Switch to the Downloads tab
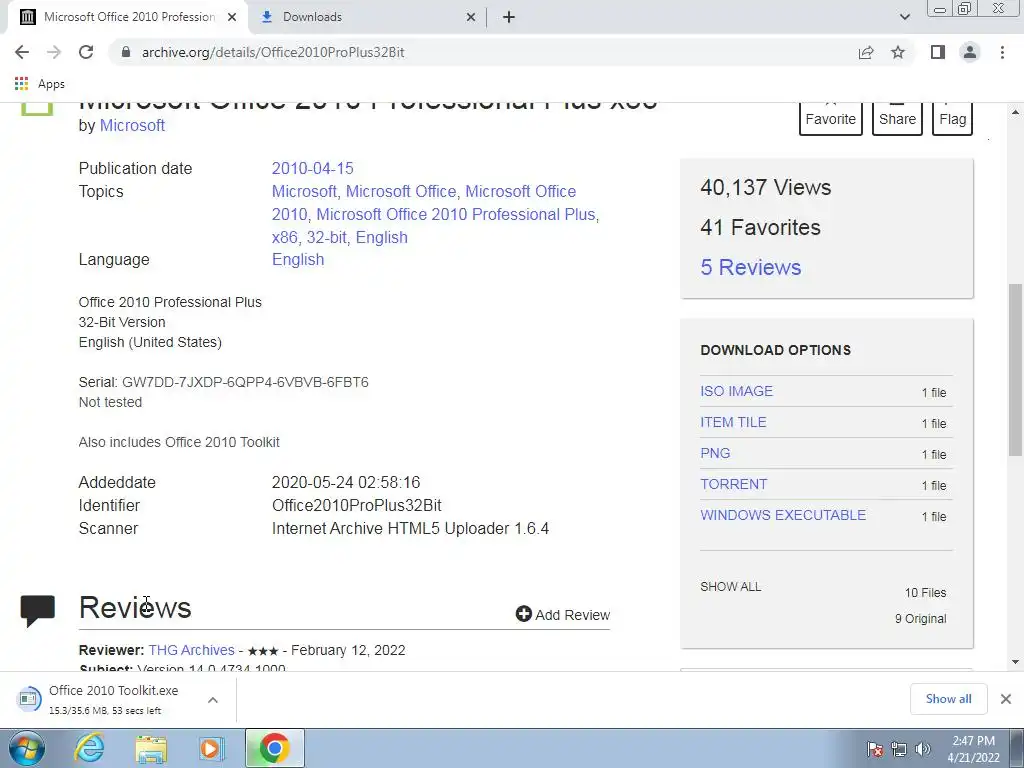This screenshot has width=1024, height=768. (x=368, y=17)
